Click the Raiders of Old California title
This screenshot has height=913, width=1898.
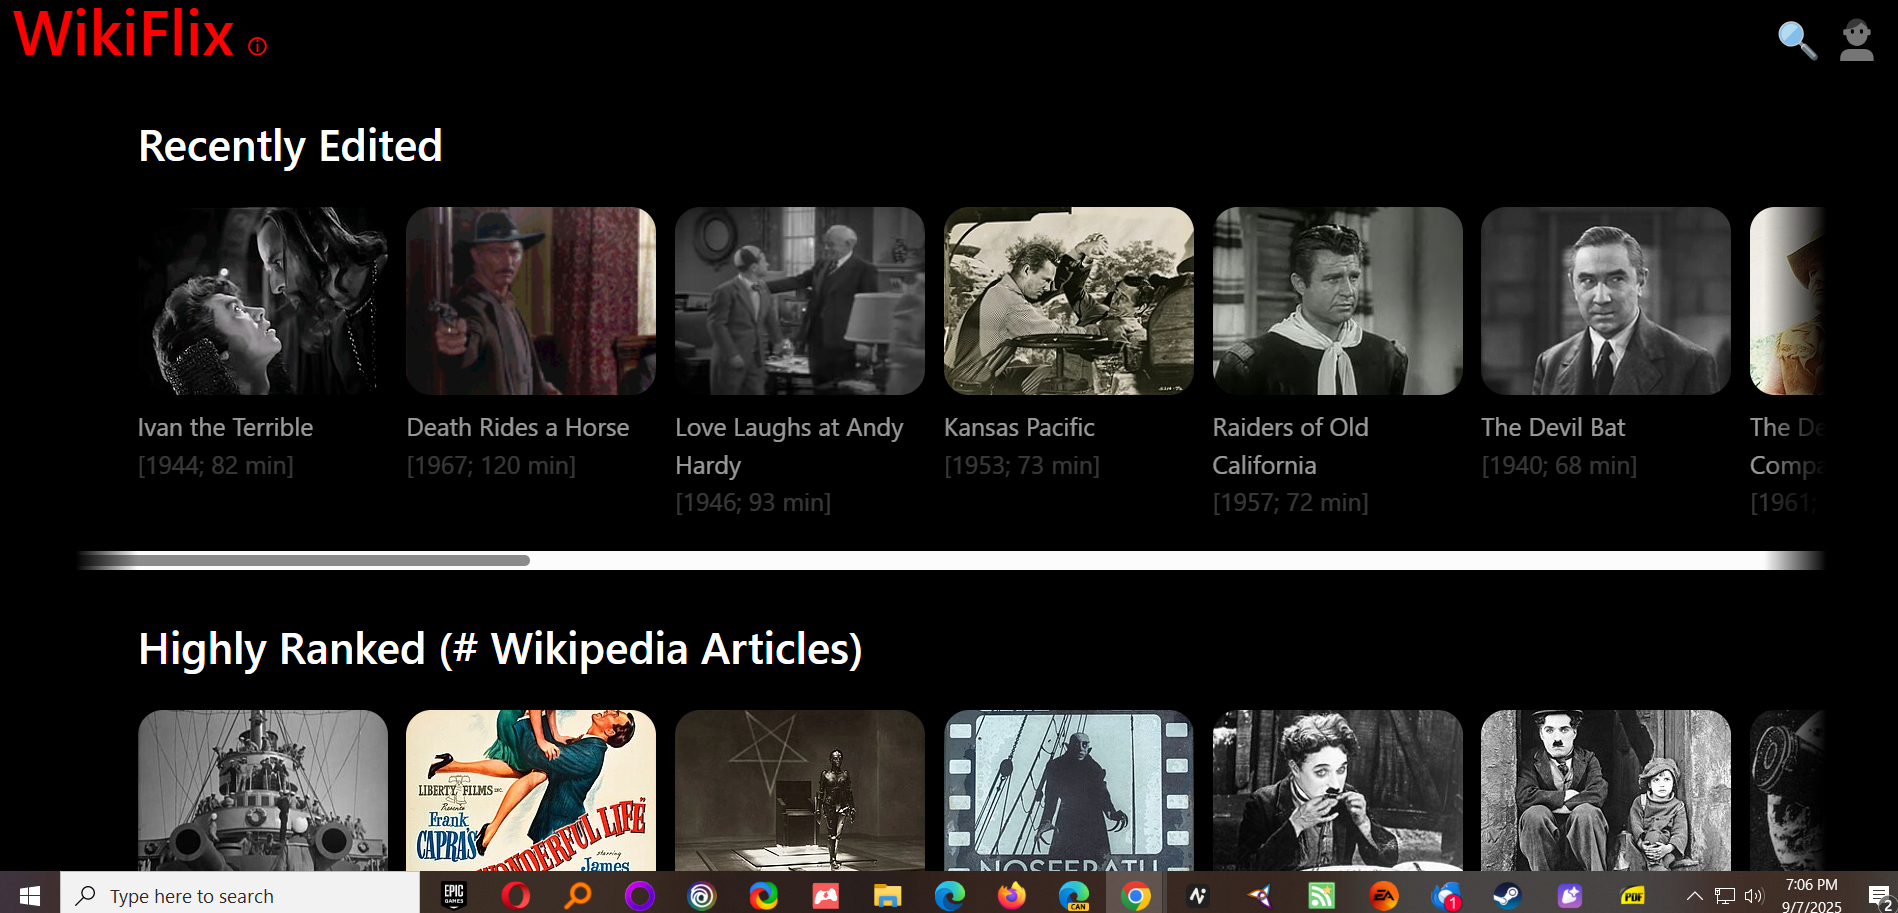1291,446
